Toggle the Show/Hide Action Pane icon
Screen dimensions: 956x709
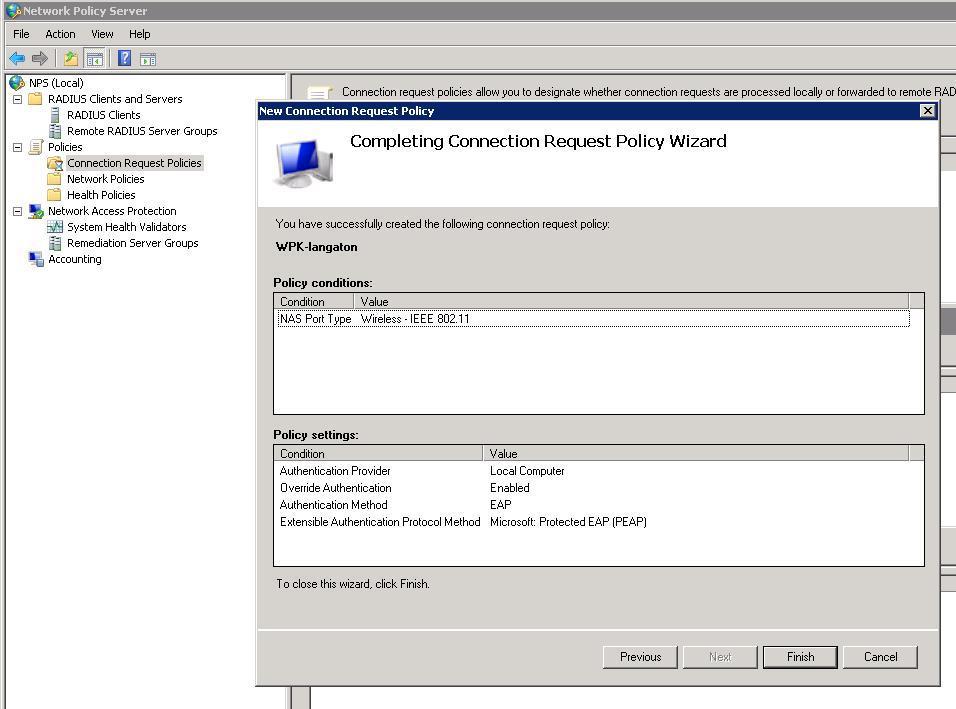148,59
